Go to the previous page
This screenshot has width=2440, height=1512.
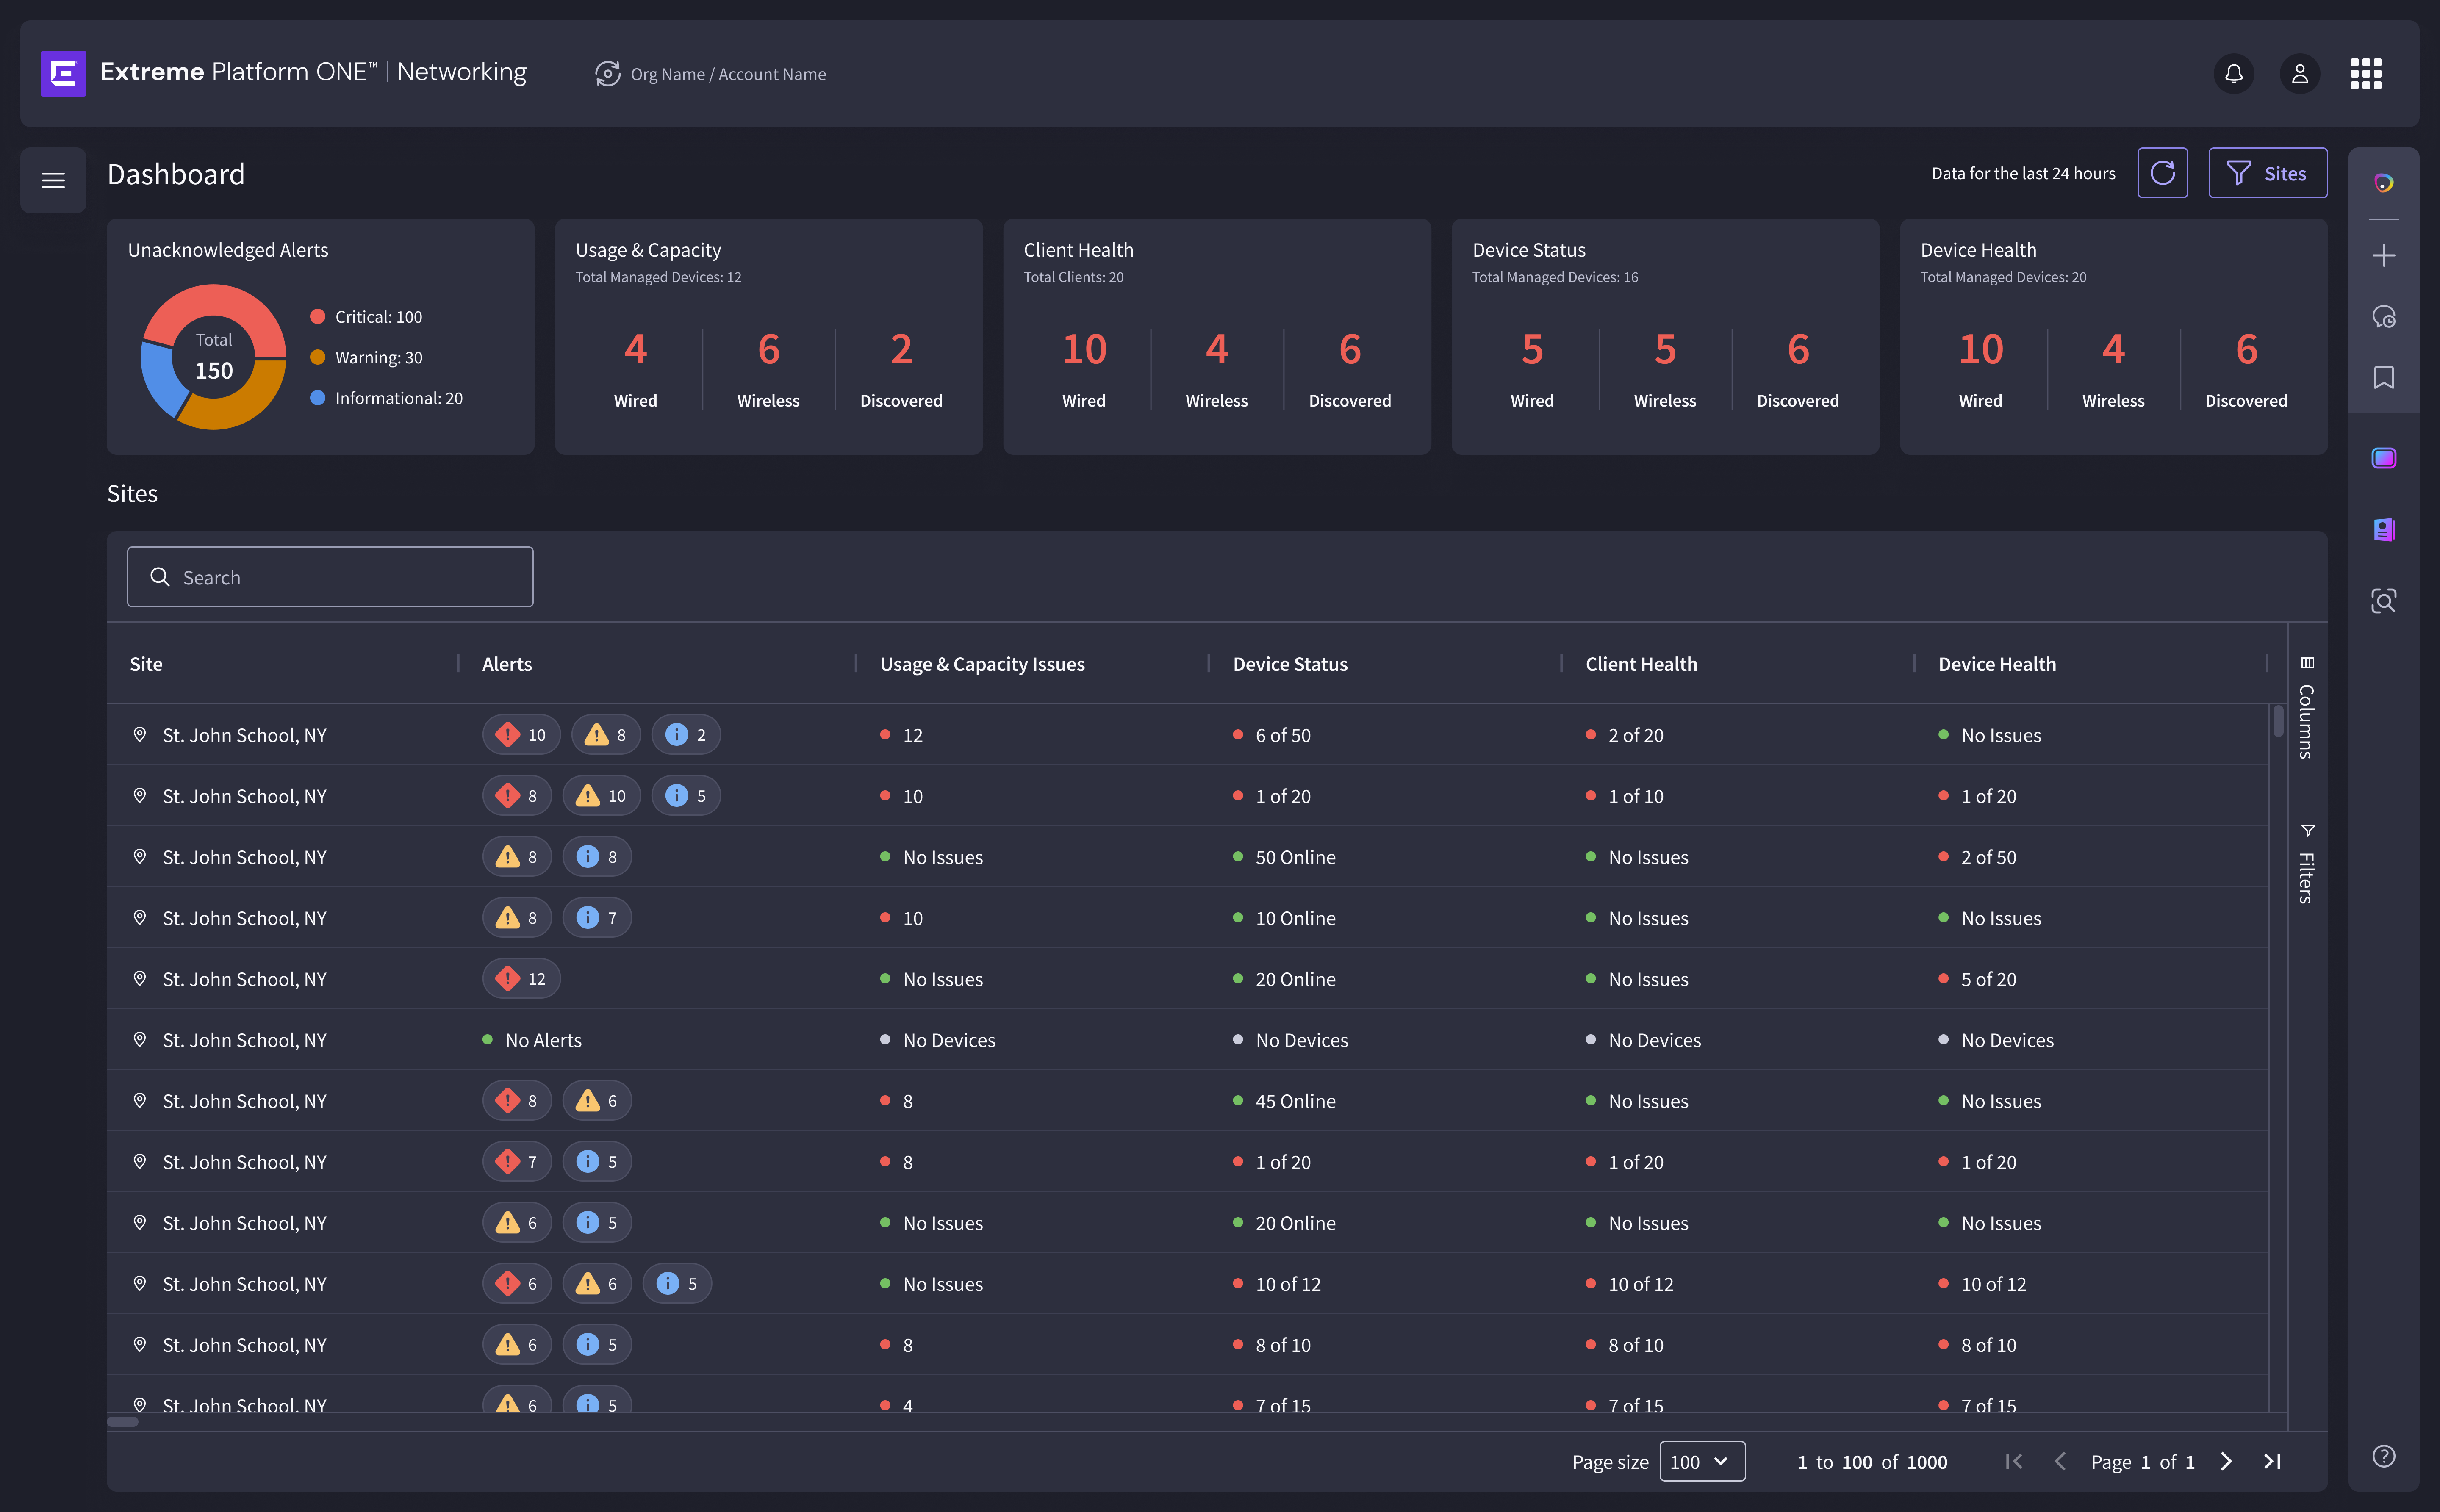click(2059, 1461)
